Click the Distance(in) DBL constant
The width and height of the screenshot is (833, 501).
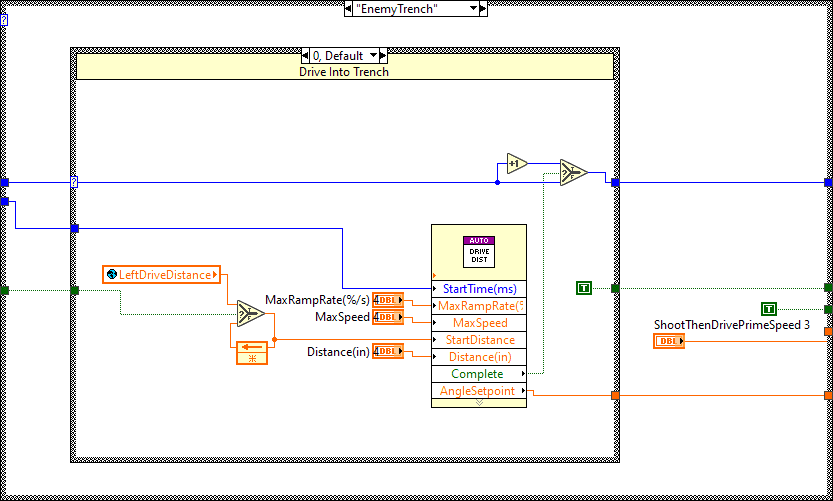(x=386, y=351)
